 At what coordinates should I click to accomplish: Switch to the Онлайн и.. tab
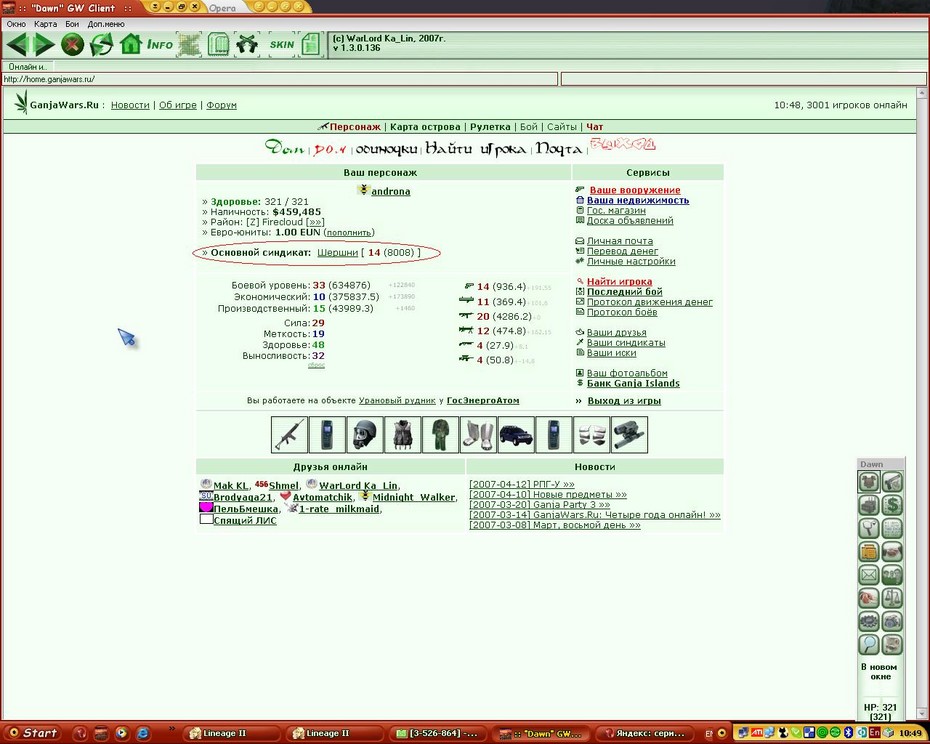27,66
